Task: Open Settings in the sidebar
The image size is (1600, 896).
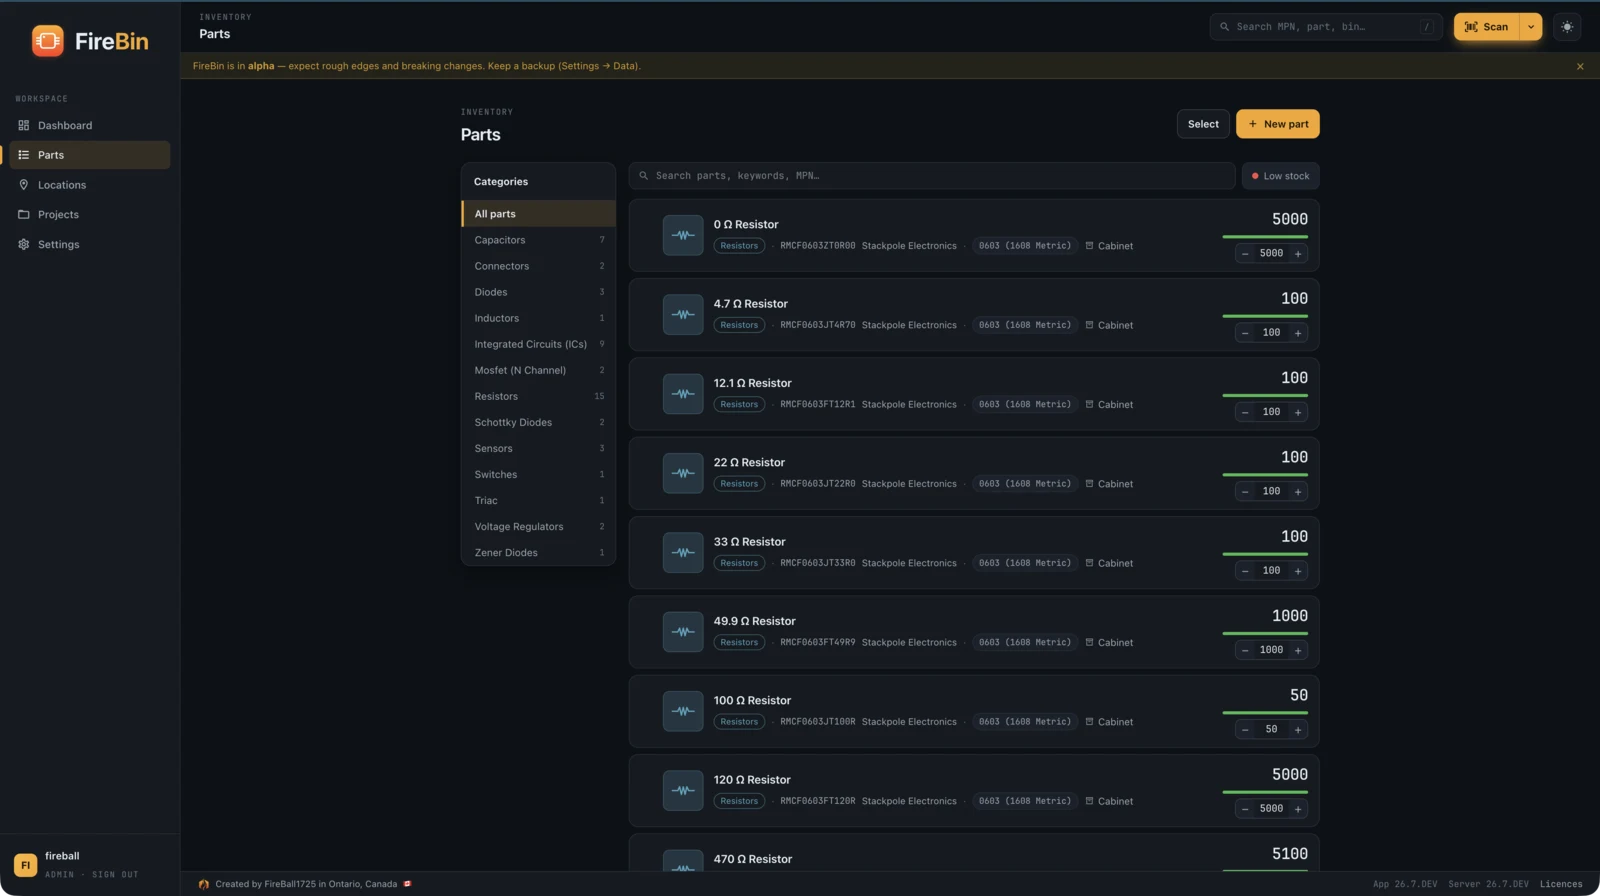Action: pos(90,244)
